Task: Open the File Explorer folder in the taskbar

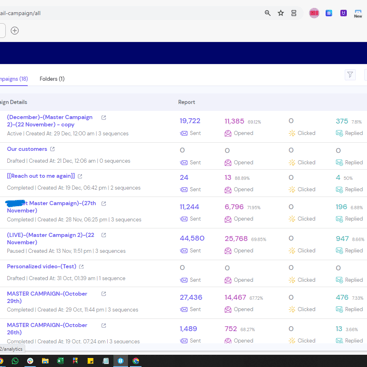Action: [45, 361]
